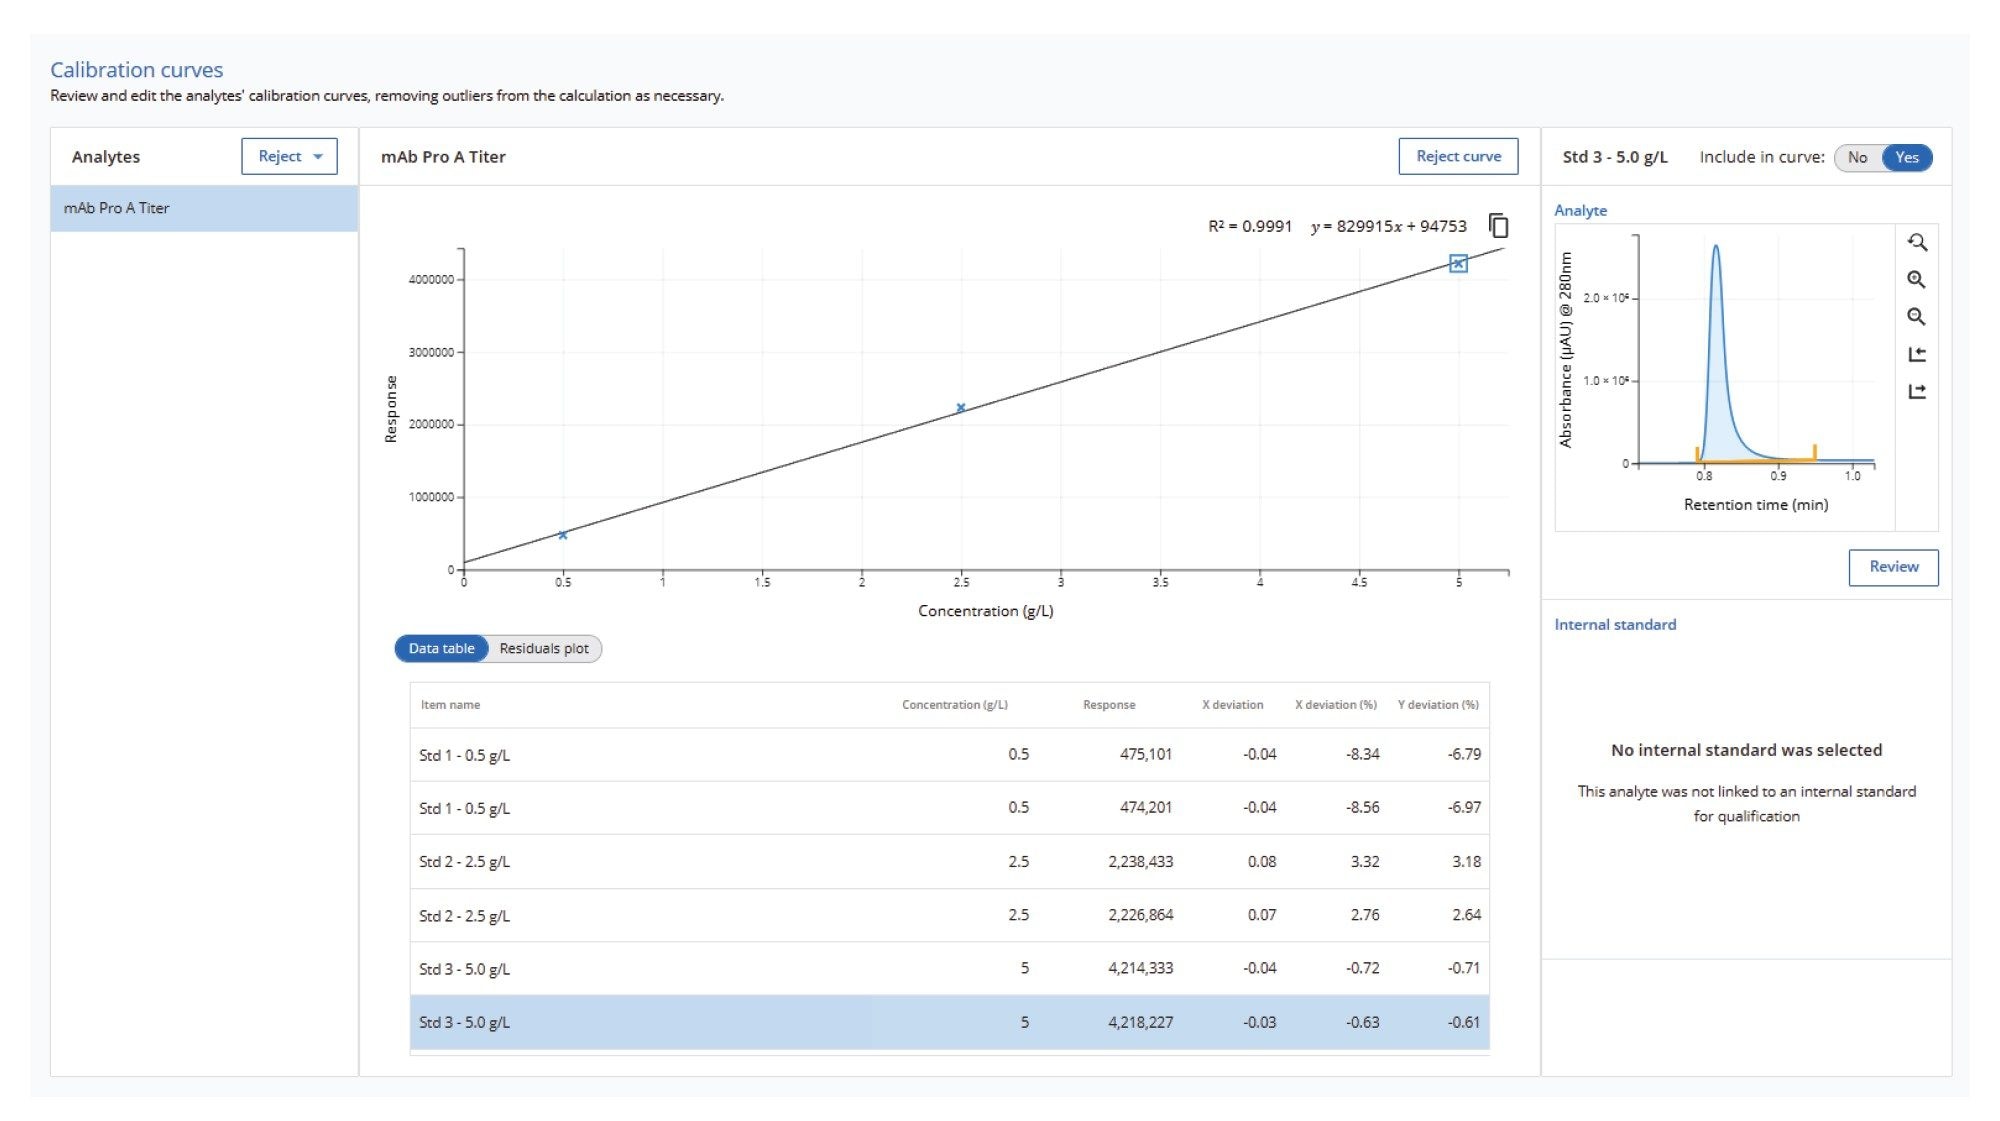Set Include in curve to Yes

[1906, 157]
